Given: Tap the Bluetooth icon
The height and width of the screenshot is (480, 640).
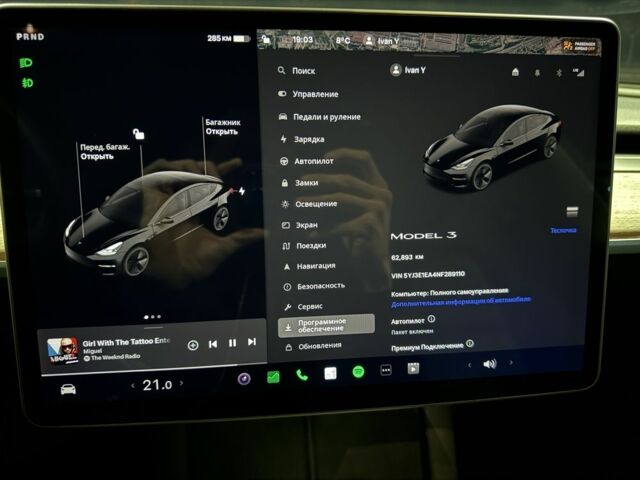Looking at the screenshot, I should point(559,73).
